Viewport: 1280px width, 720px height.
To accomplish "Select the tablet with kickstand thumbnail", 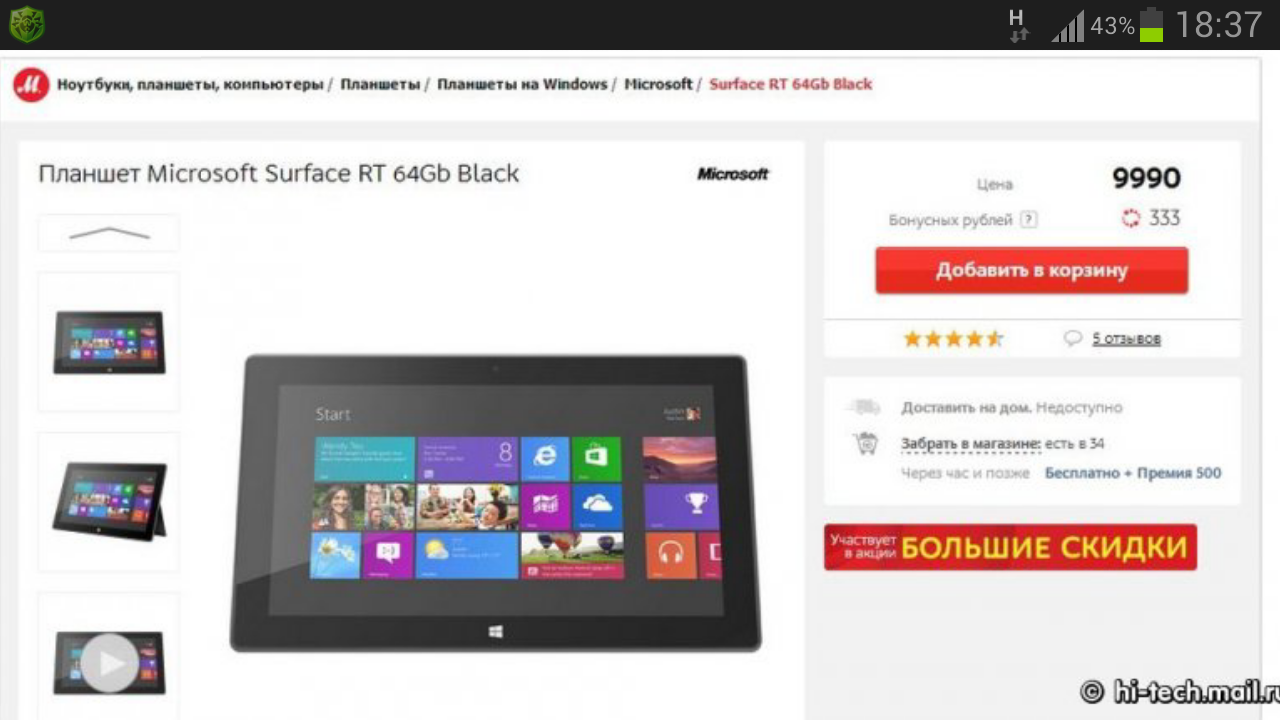I will (109, 502).
